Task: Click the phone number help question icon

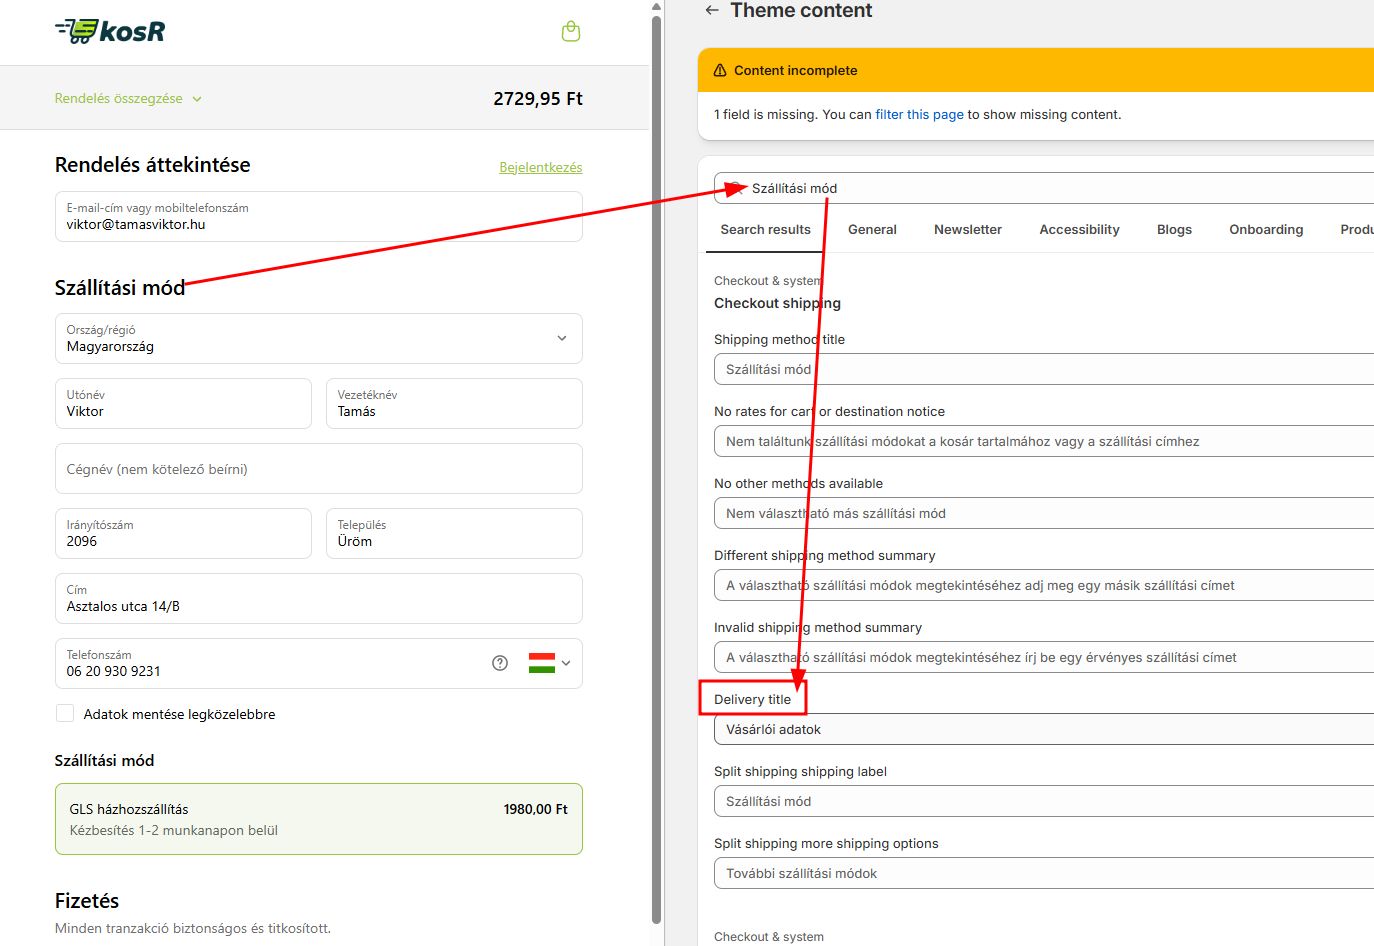Action: (x=500, y=663)
